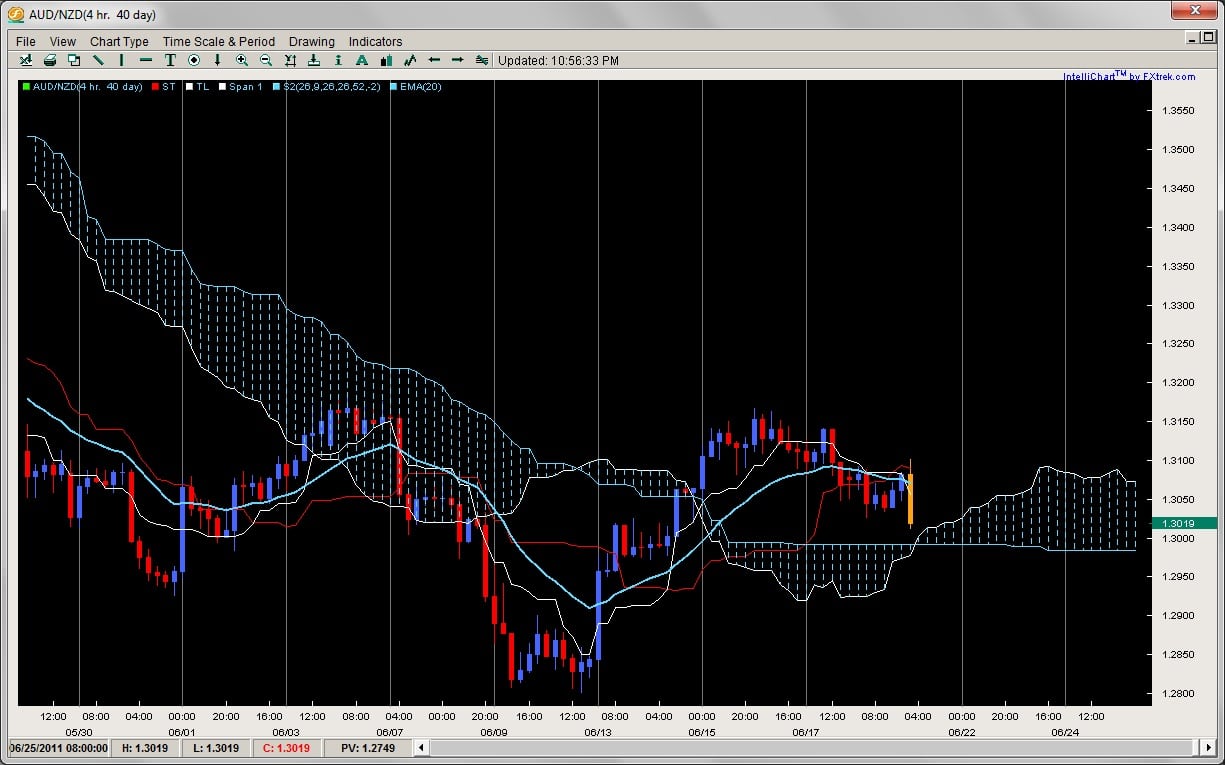
Task: Click the 'Updated: 10:56:33 PM' text
Action: pyautogui.click(x=558, y=60)
